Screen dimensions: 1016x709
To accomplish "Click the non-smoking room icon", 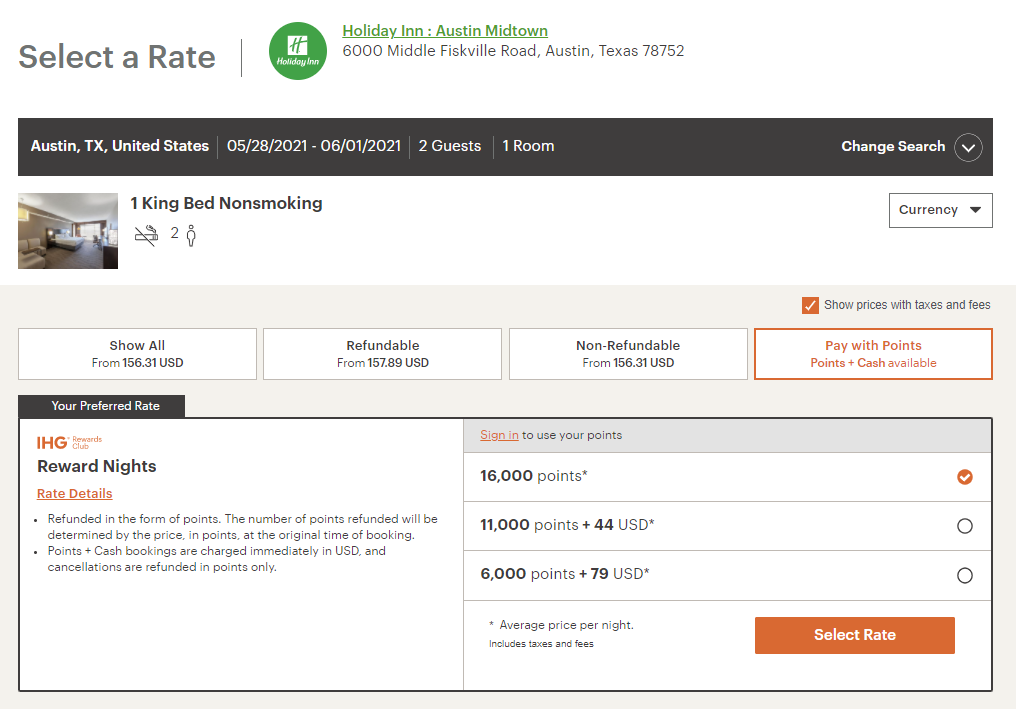I will 146,235.
